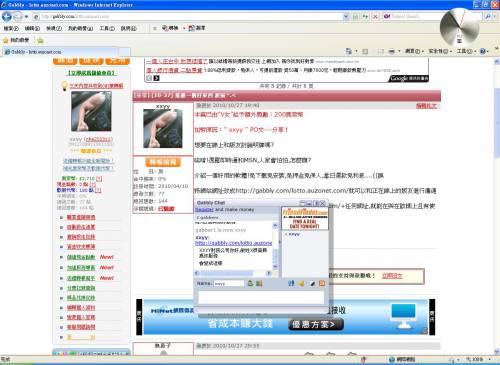Click the Home icon in command bar

pyautogui.click(x=349, y=51)
